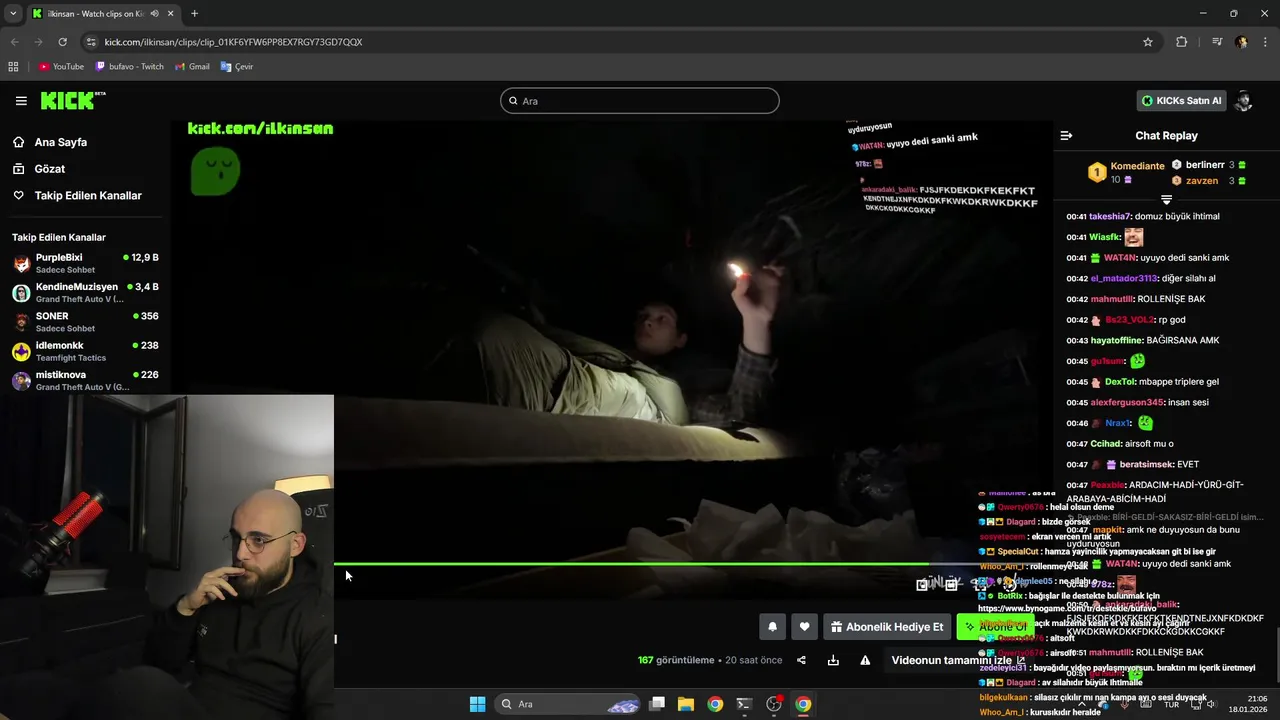Click Abonelik Hediye Et button

coord(887,627)
